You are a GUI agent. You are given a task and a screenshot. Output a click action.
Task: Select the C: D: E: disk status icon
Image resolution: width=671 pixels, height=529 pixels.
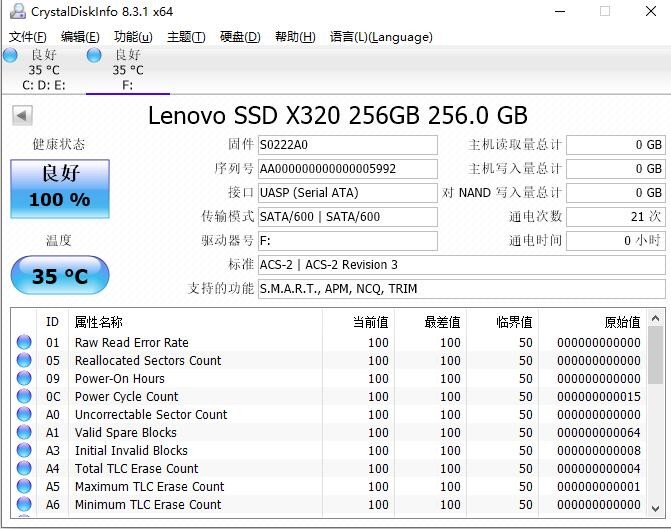pyautogui.click(x=10, y=56)
